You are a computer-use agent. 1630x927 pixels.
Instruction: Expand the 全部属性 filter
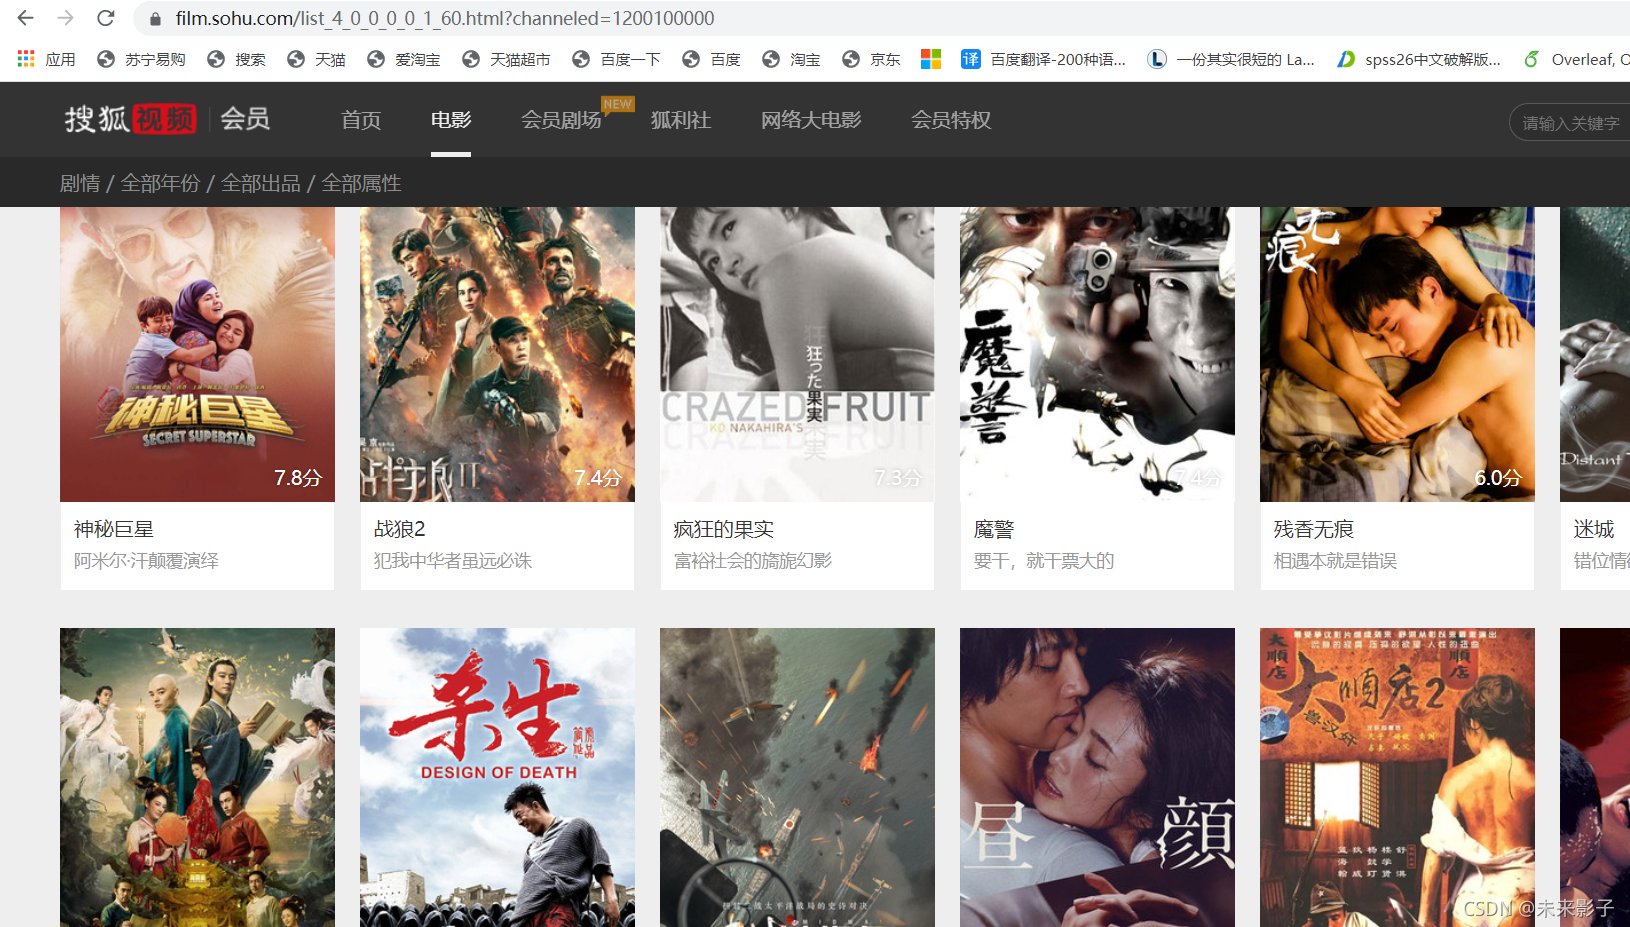(x=361, y=183)
